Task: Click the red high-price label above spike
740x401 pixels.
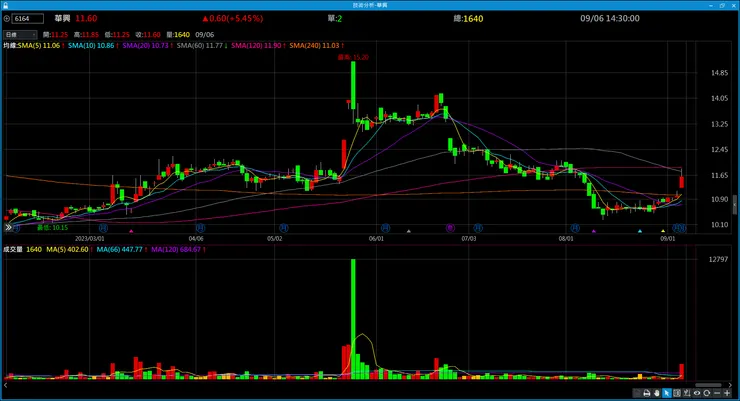Action: pyautogui.click(x=353, y=57)
